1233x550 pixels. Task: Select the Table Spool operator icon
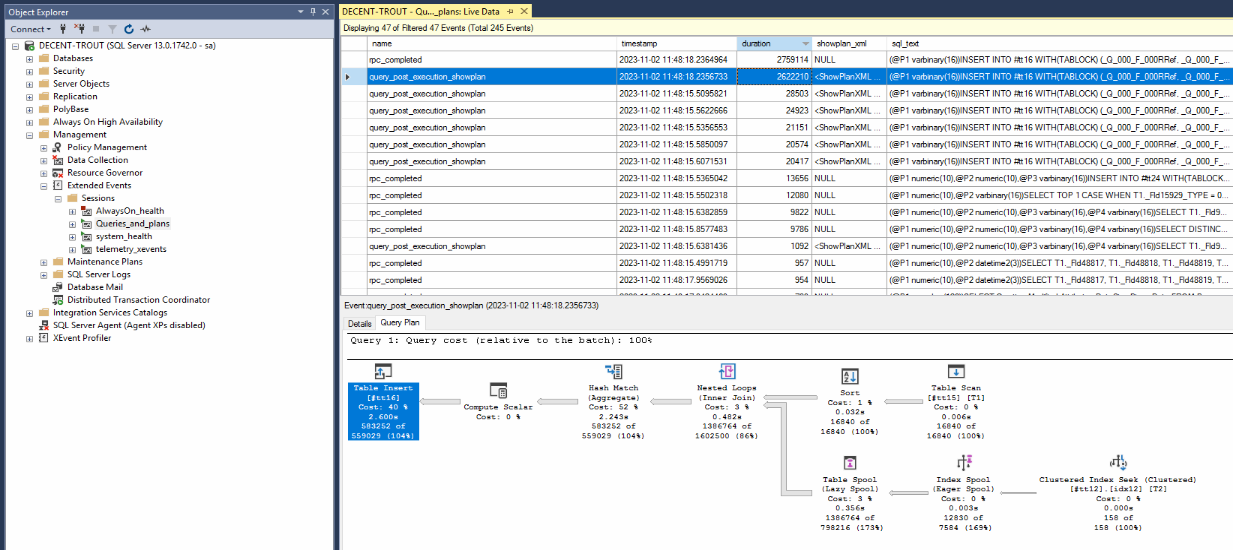coord(850,462)
